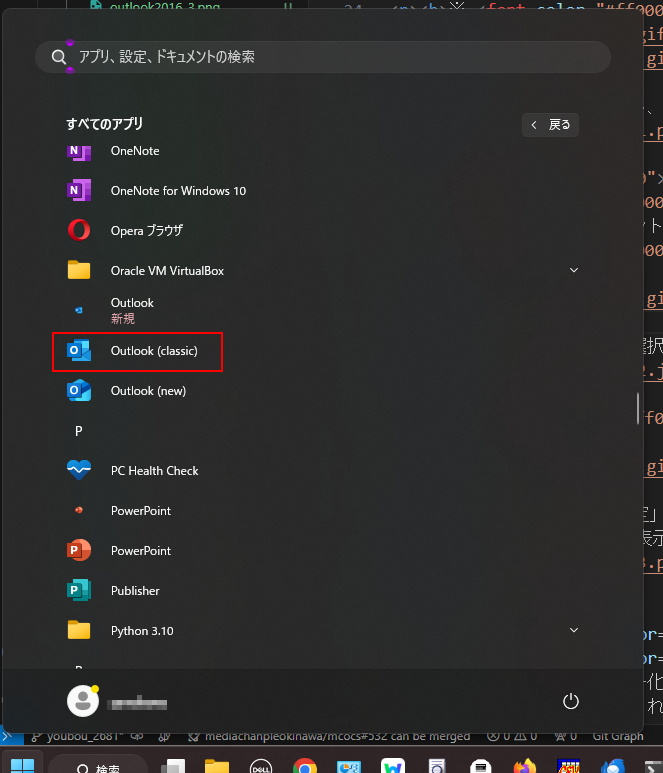Launch PC Health Check
Screen dimensions: 663x773
154,471
